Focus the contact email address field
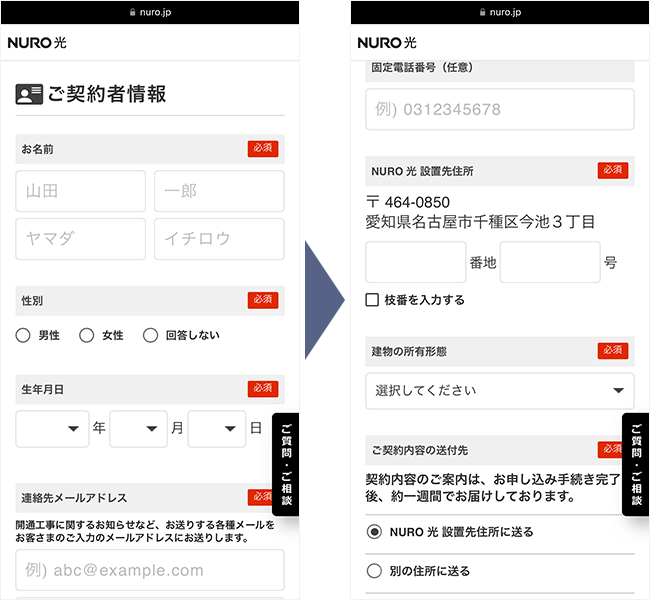The width and height of the screenshot is (650, 600). (150, 570)
